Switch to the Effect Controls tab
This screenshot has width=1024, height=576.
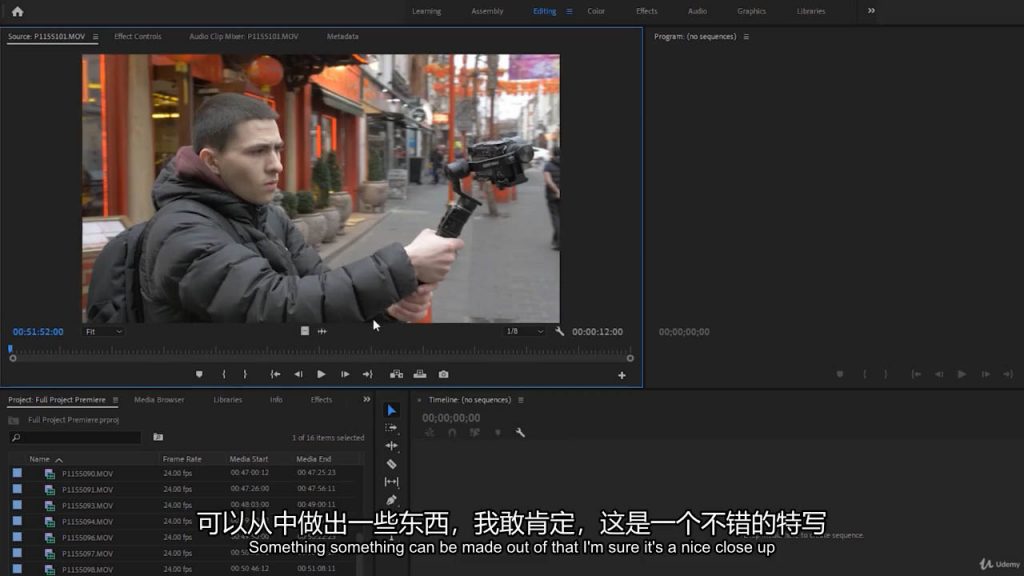coord(137,36)
